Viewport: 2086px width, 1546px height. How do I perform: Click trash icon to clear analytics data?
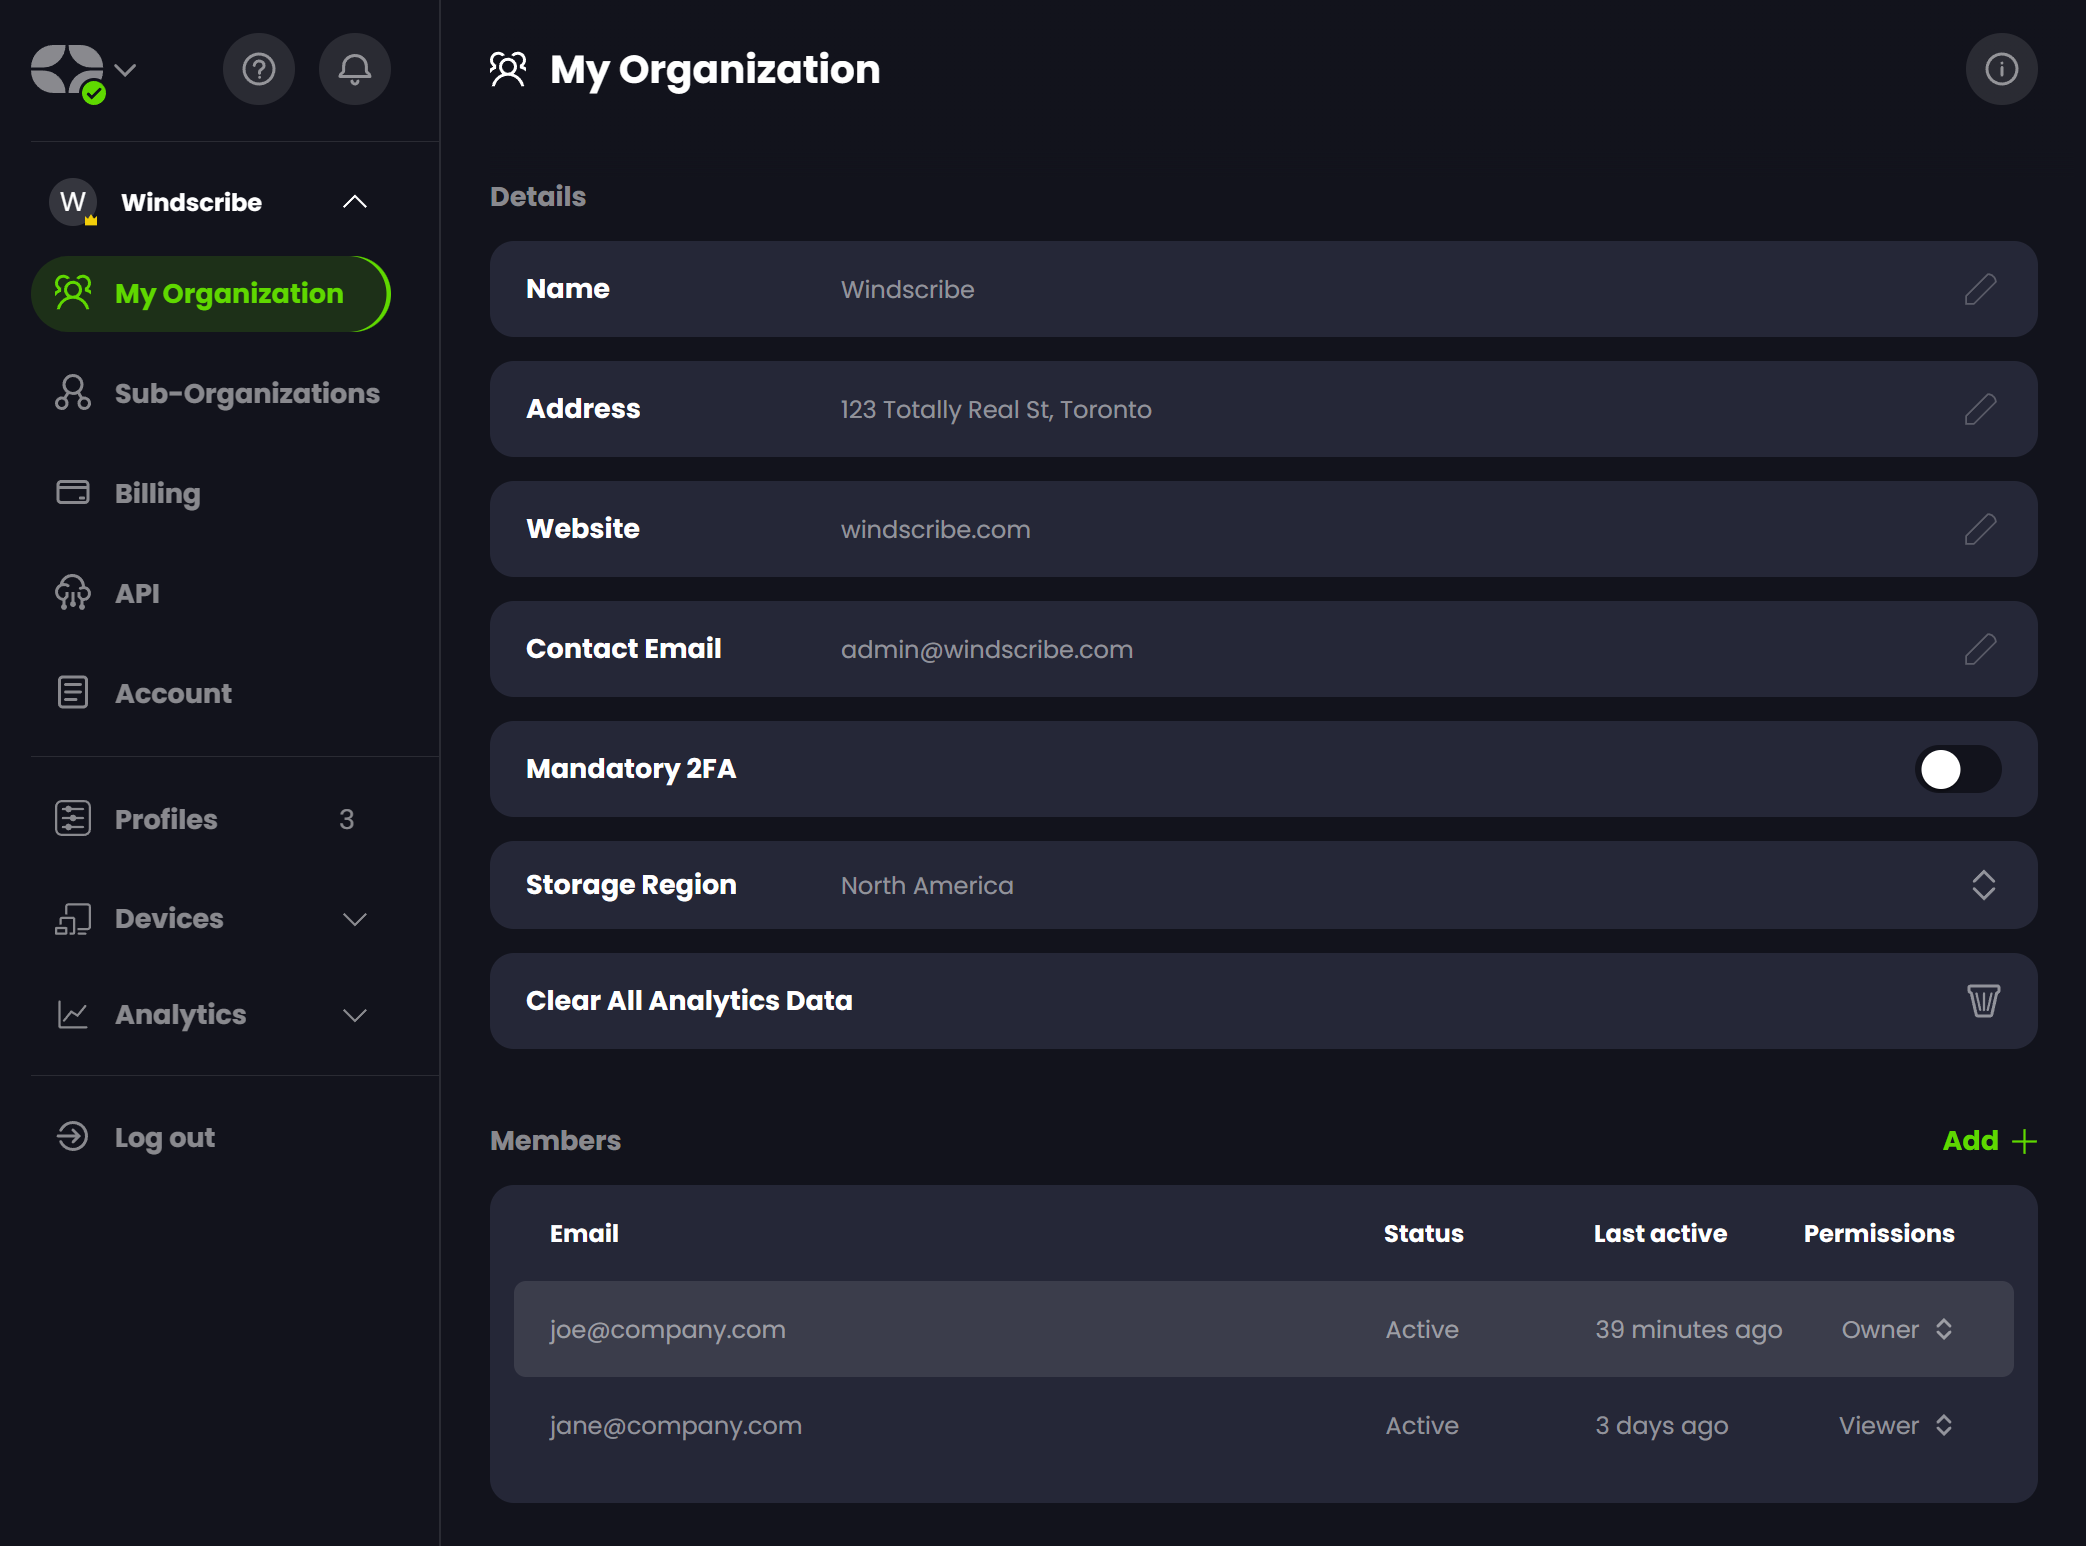[1982, 1000]
